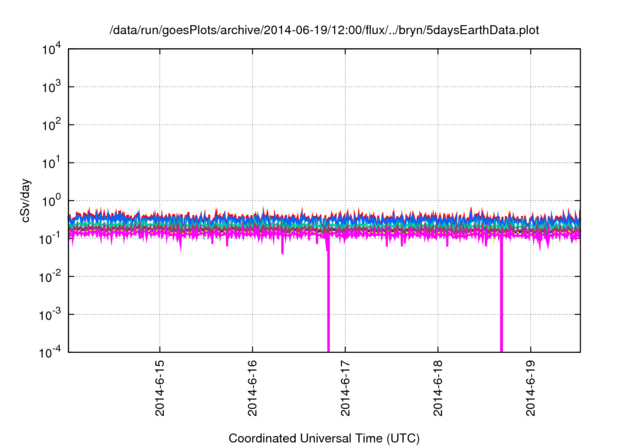
Task: Click the 2014-6-16 date tick label
Action: [252, 388]
